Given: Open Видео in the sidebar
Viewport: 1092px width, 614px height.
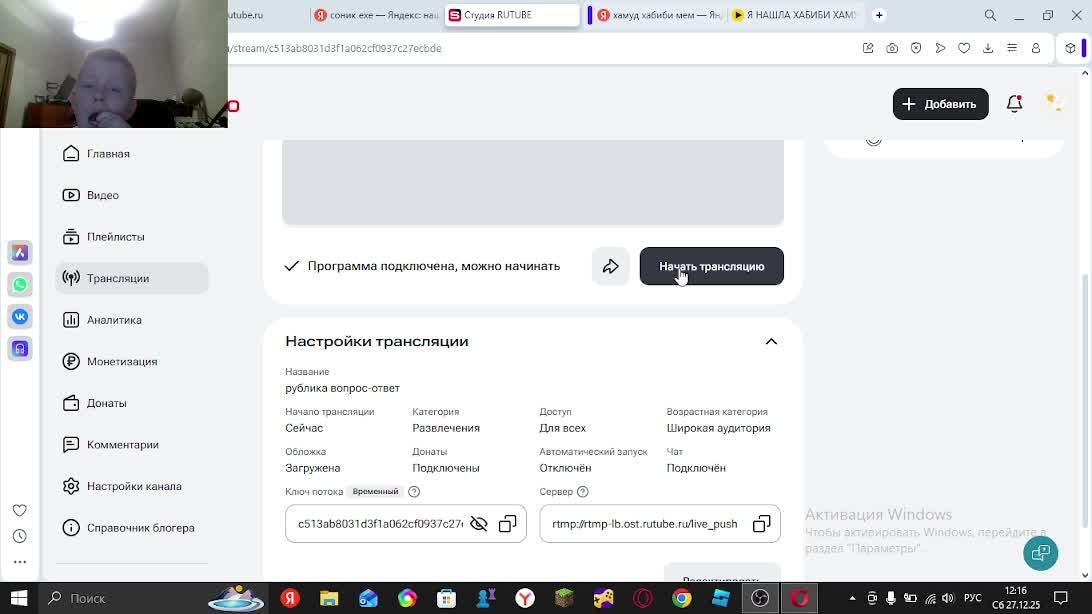Looking at the screenshot, I should point(132,195).
